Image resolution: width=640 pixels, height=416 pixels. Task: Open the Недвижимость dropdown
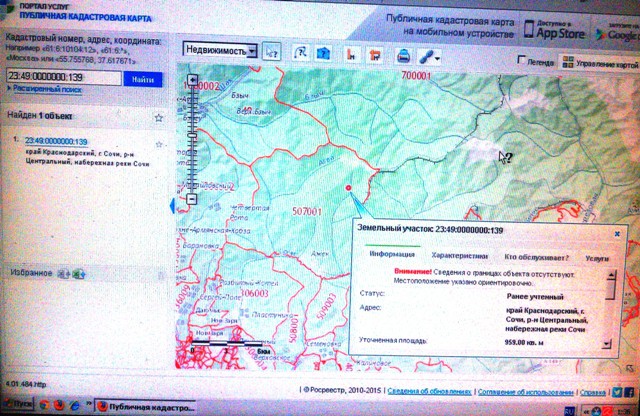coord(222,50)
